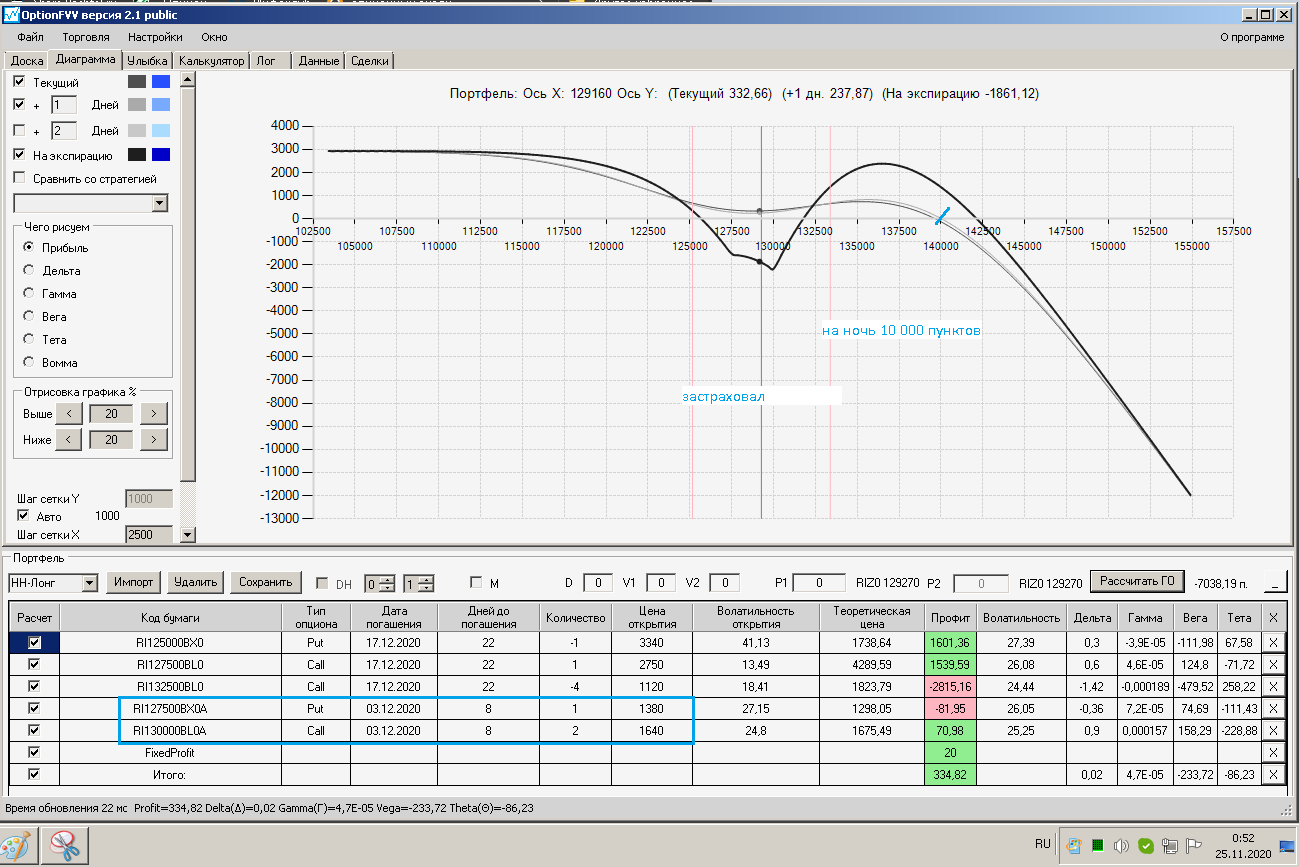Select the Вега radio button
Viewport: 1299px width, 867px height.
tap(29, 317)
